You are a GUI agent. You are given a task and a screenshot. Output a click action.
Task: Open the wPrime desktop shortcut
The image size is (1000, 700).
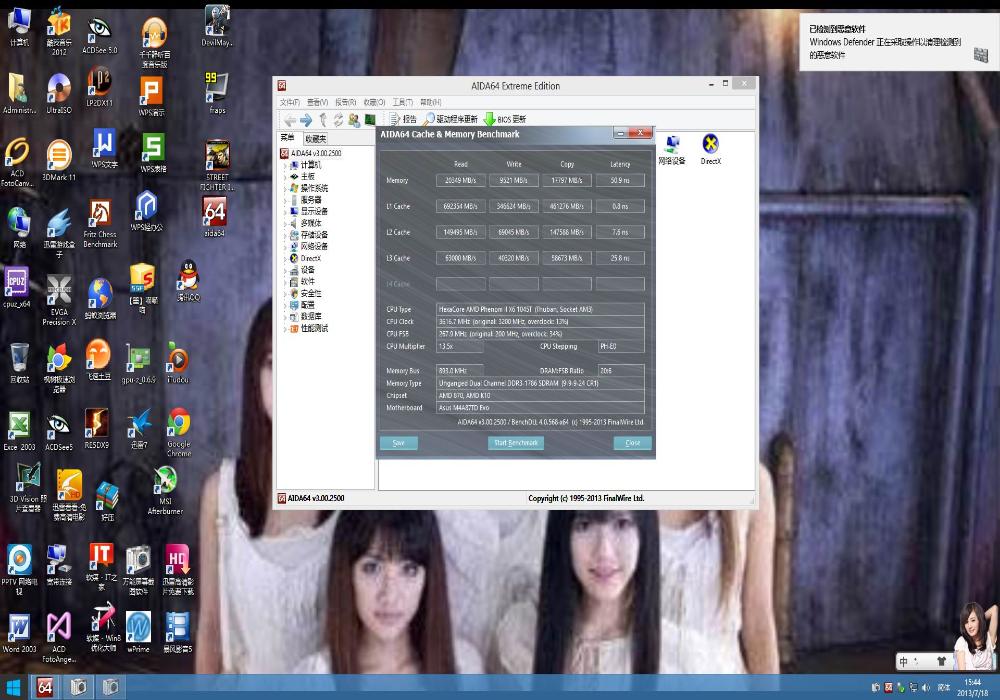tap(138, 632)
